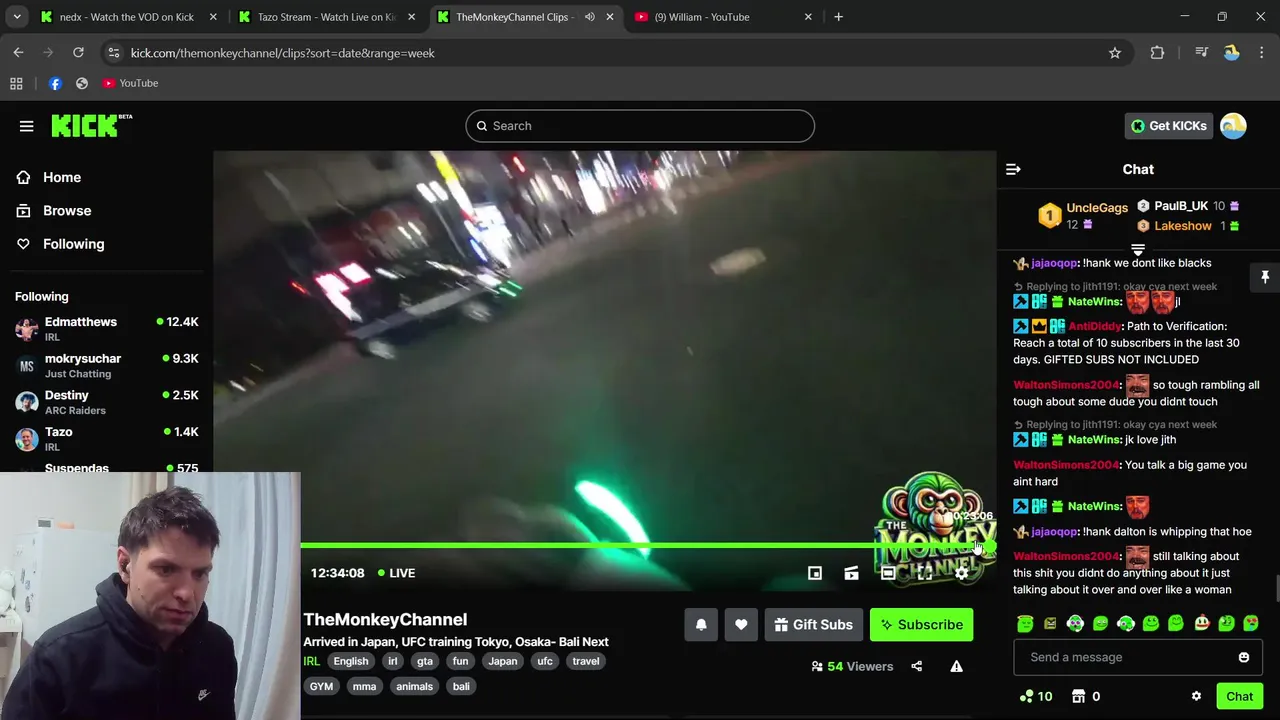Expand the leaderboard handle below gifters
This screenshot has width=1280, height=720.
point(1138,249)
